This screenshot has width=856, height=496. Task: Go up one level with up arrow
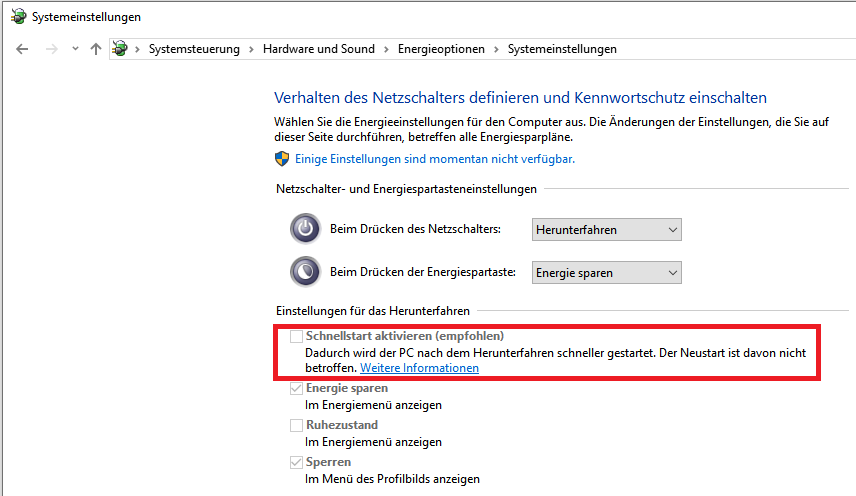point(96,49)
